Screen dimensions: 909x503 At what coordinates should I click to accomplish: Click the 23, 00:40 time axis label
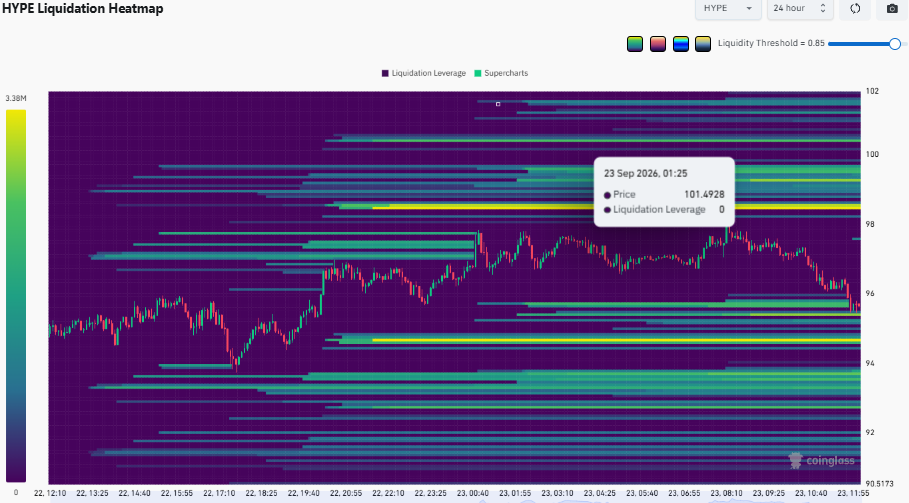point(473,493)
